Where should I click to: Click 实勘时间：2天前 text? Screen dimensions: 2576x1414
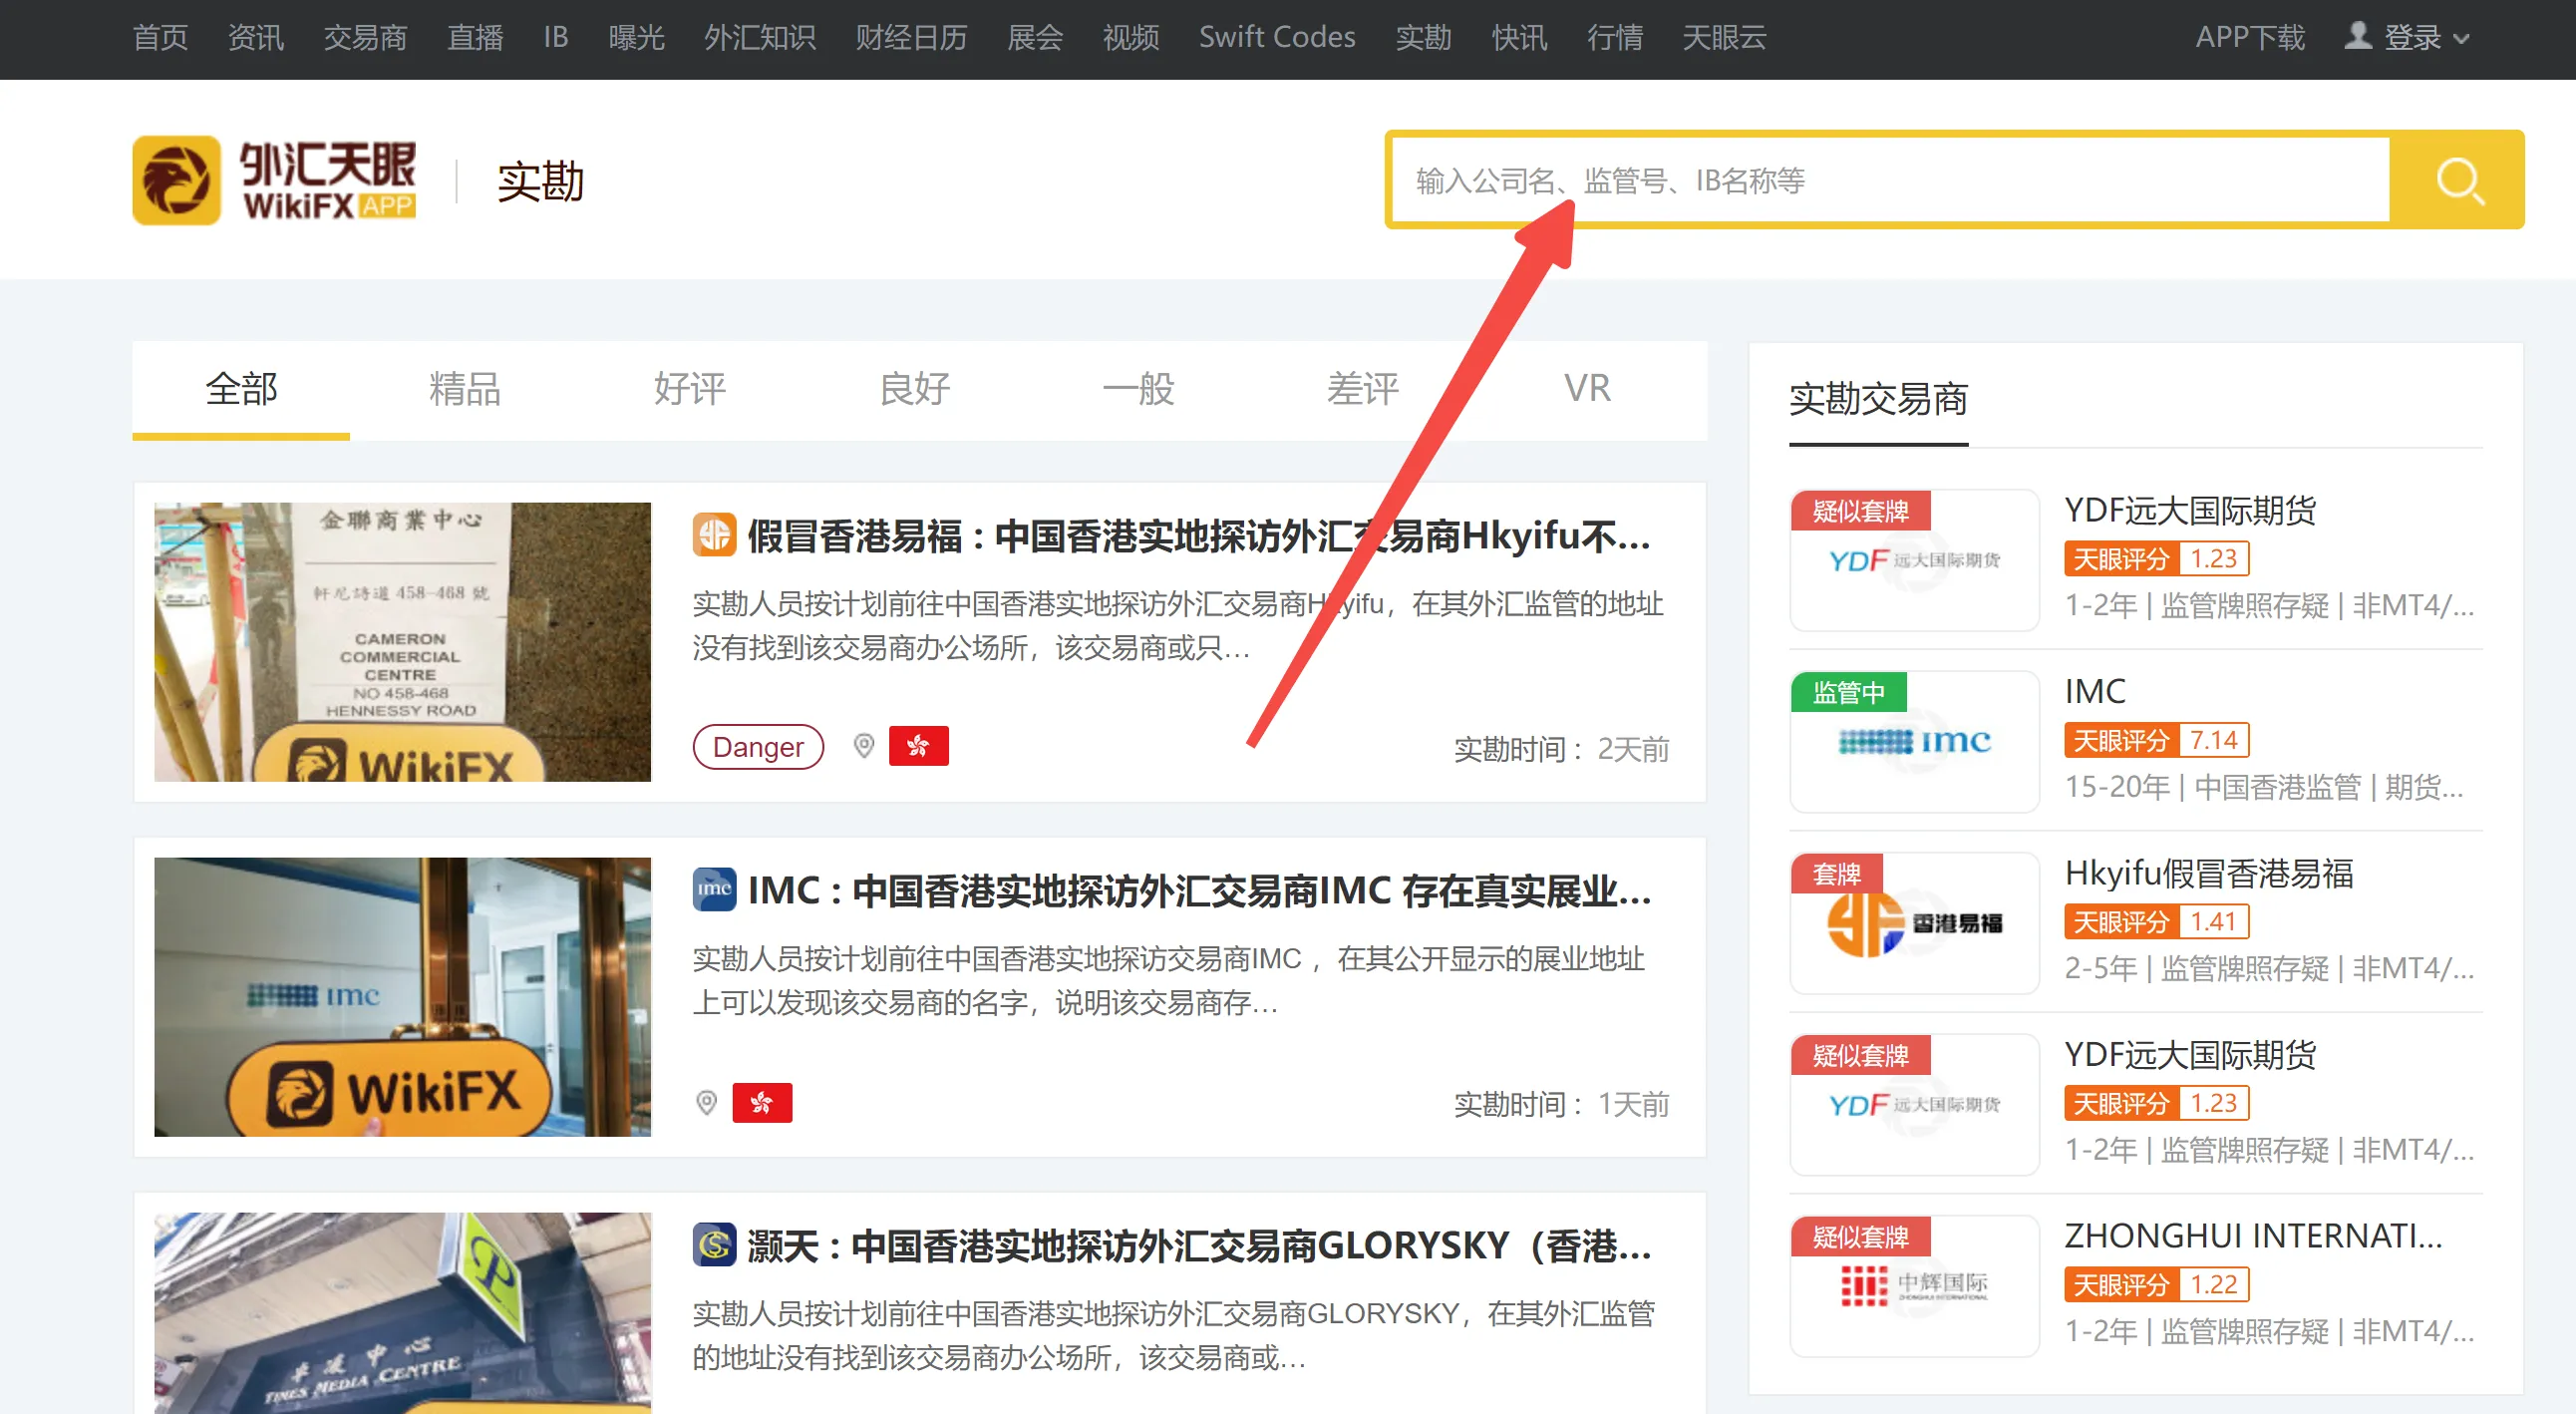[1561, 749]
